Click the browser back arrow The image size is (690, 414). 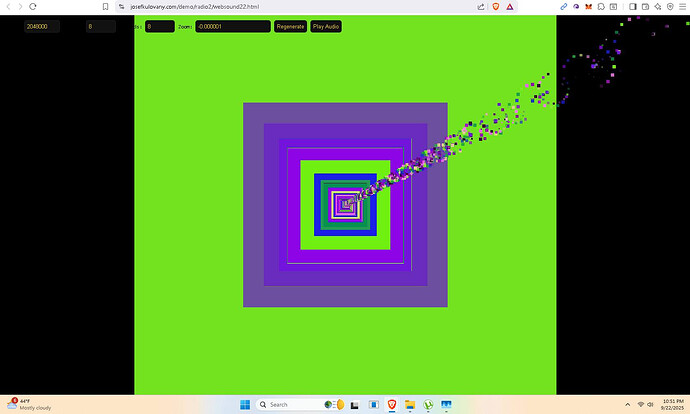(x=8, y=6)
